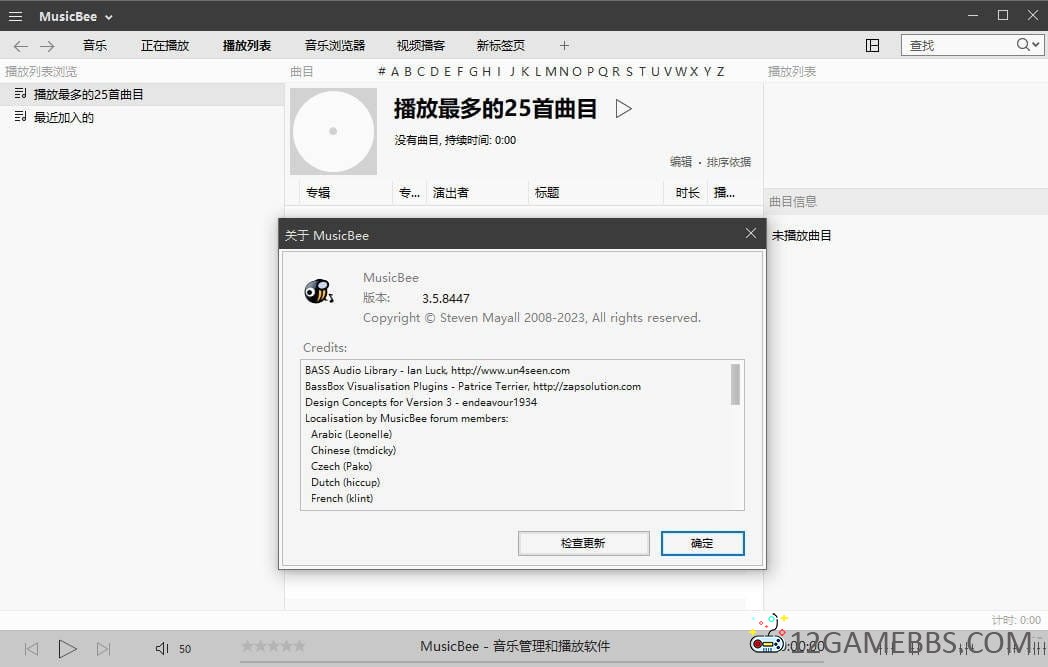Expand the MusicBee title dropdown arrow
Image resolution: width=1048 pixels, height=667 pixels.
click(109, 17)
